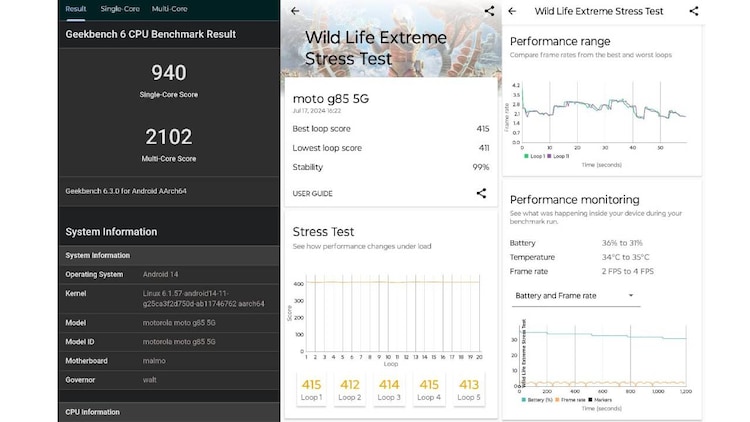Viewport: 750px width, 422px height.
Task: Tap the Loop 1 score card
Action: [x=311, y=389]
